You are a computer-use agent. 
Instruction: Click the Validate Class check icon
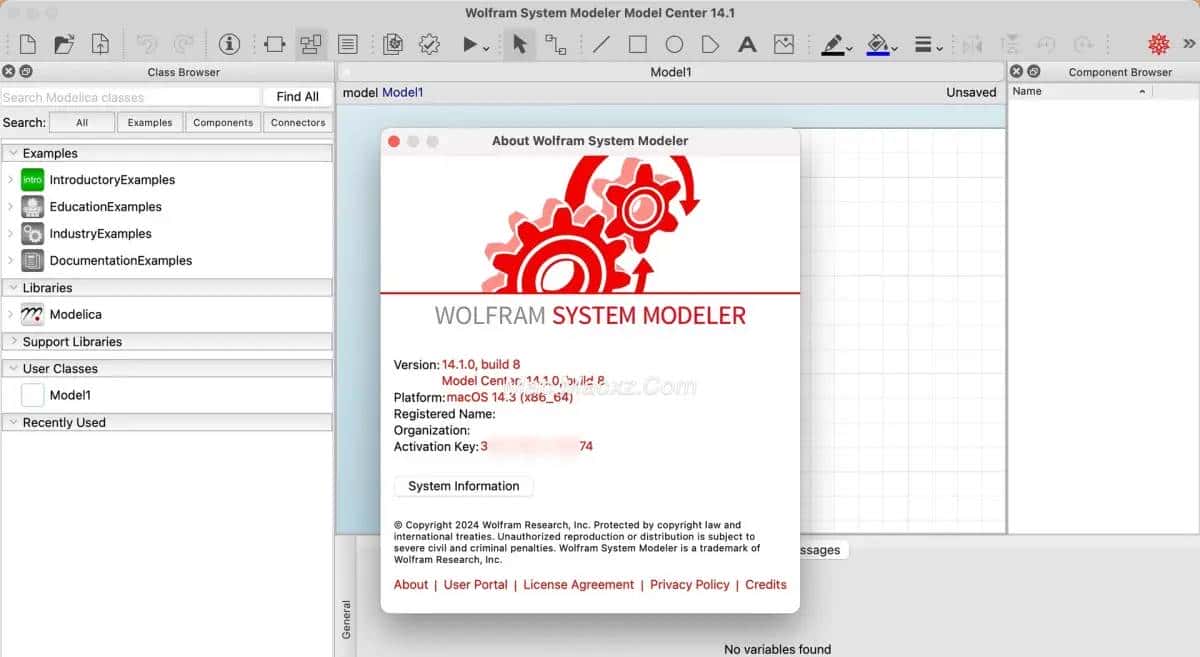tap(429, 44)
